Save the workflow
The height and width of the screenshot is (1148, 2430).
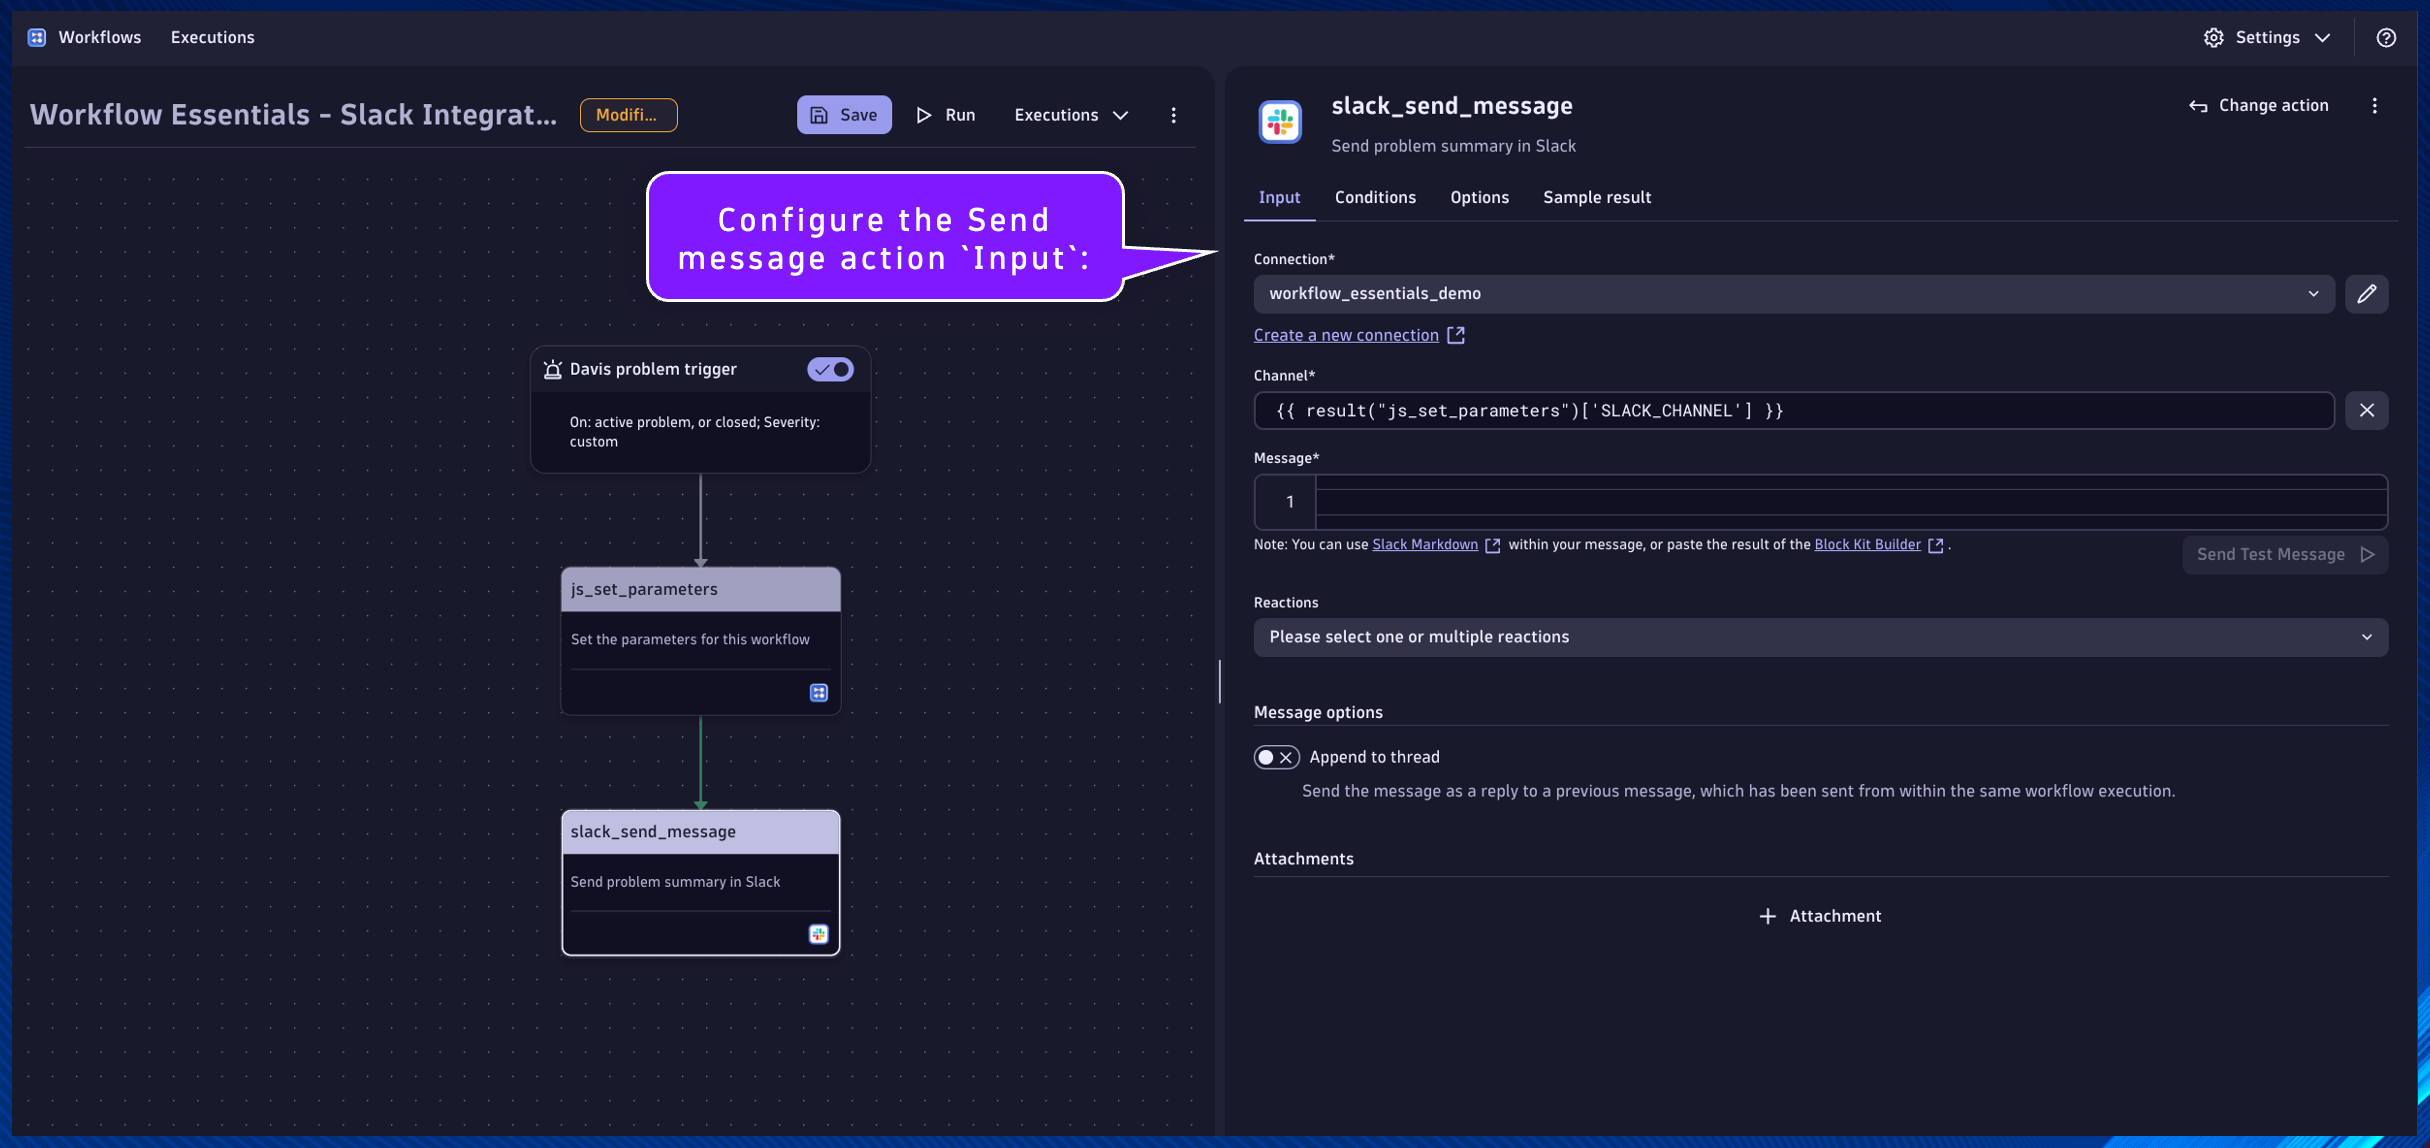[843, 115]
